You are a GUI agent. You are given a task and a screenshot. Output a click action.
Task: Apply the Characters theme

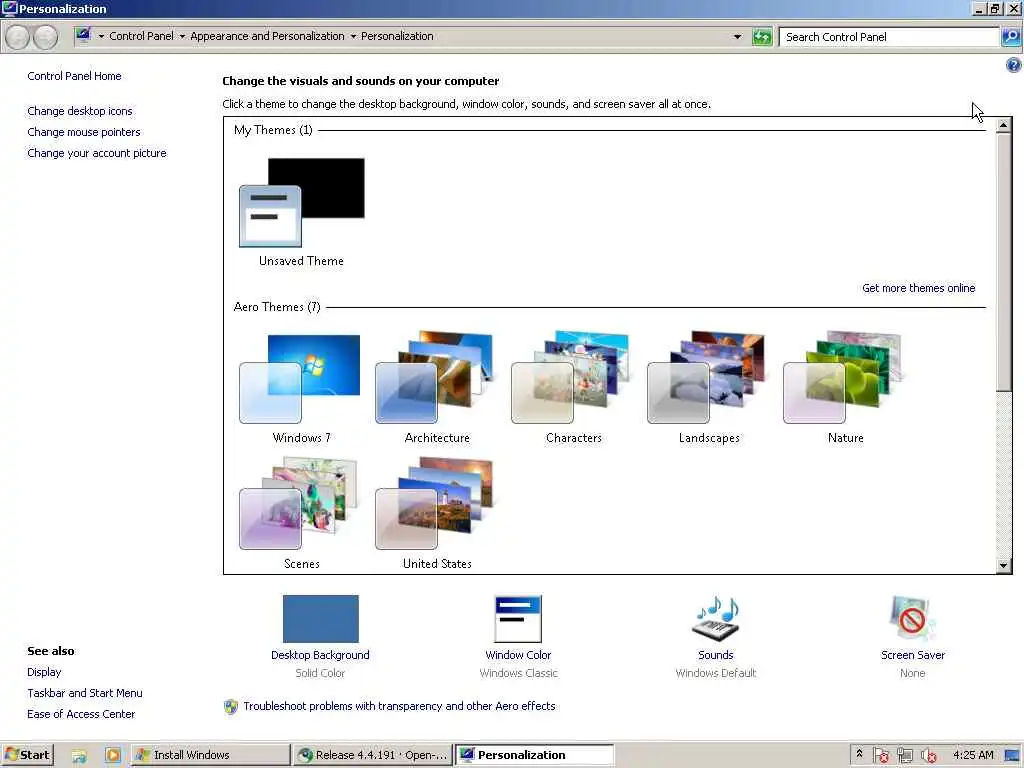(x=570, y=377)
